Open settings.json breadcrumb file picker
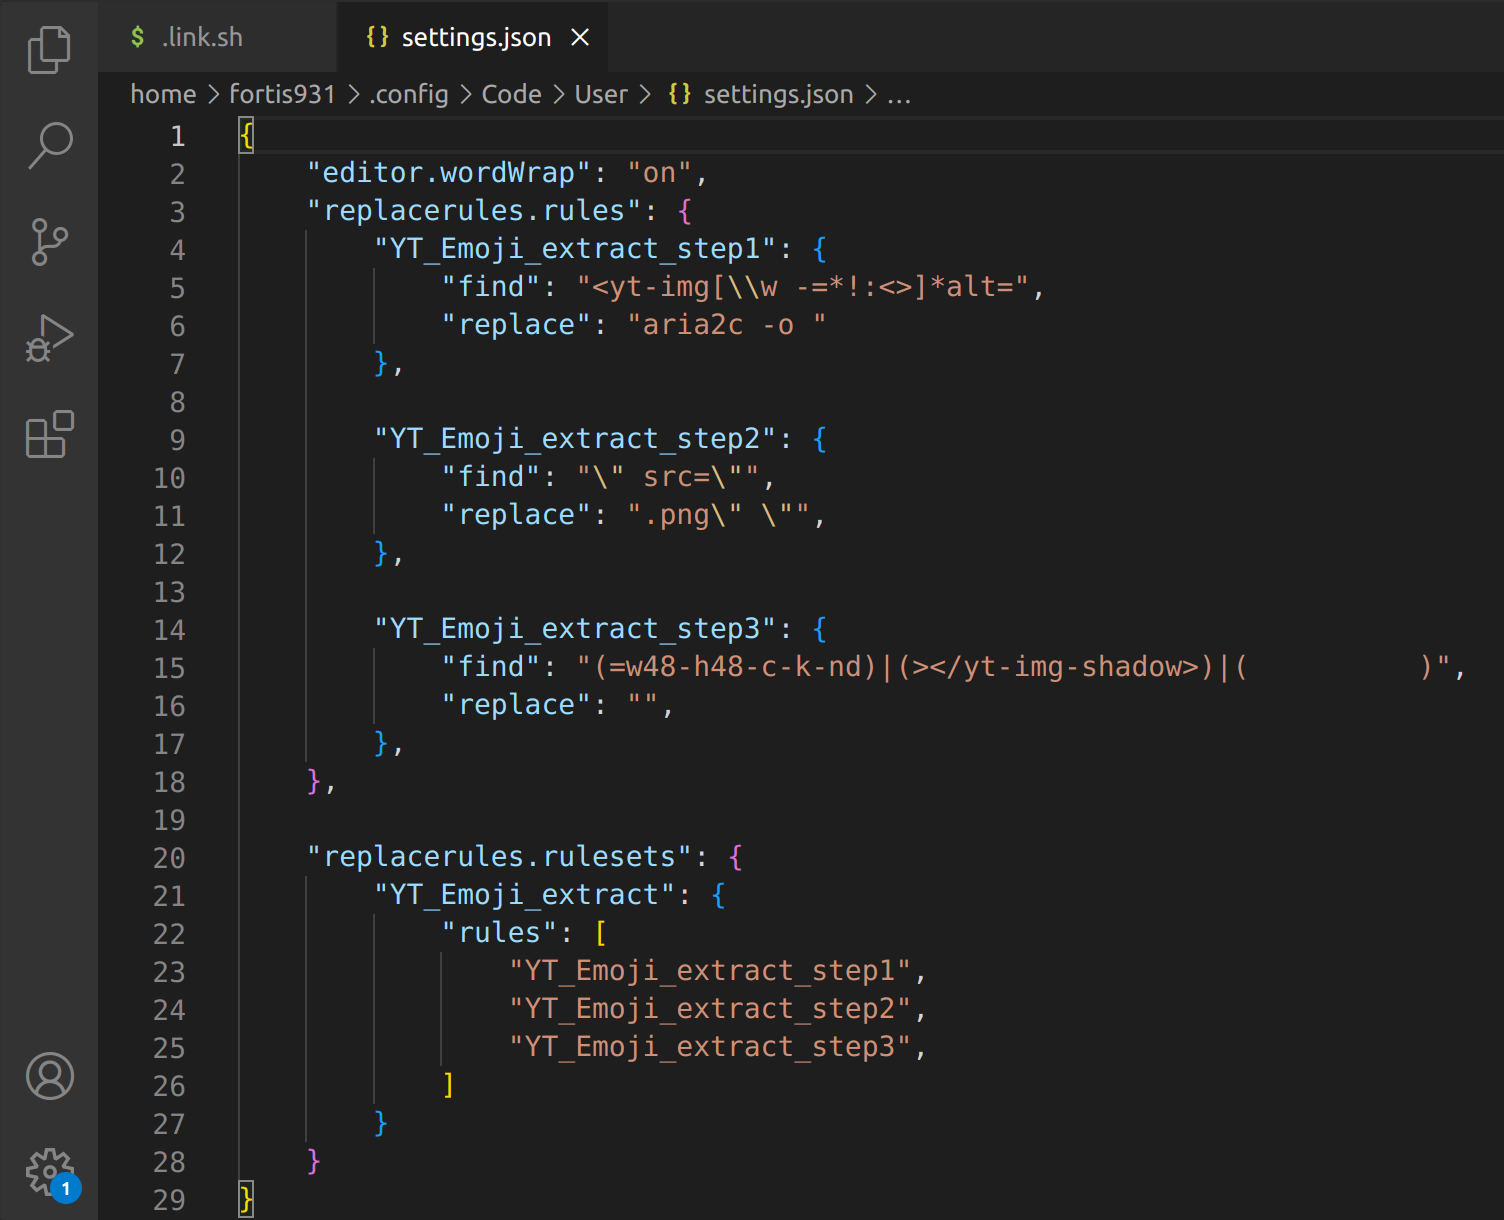The width and height of the screenshot is (1504, 1220). (778, 94)
